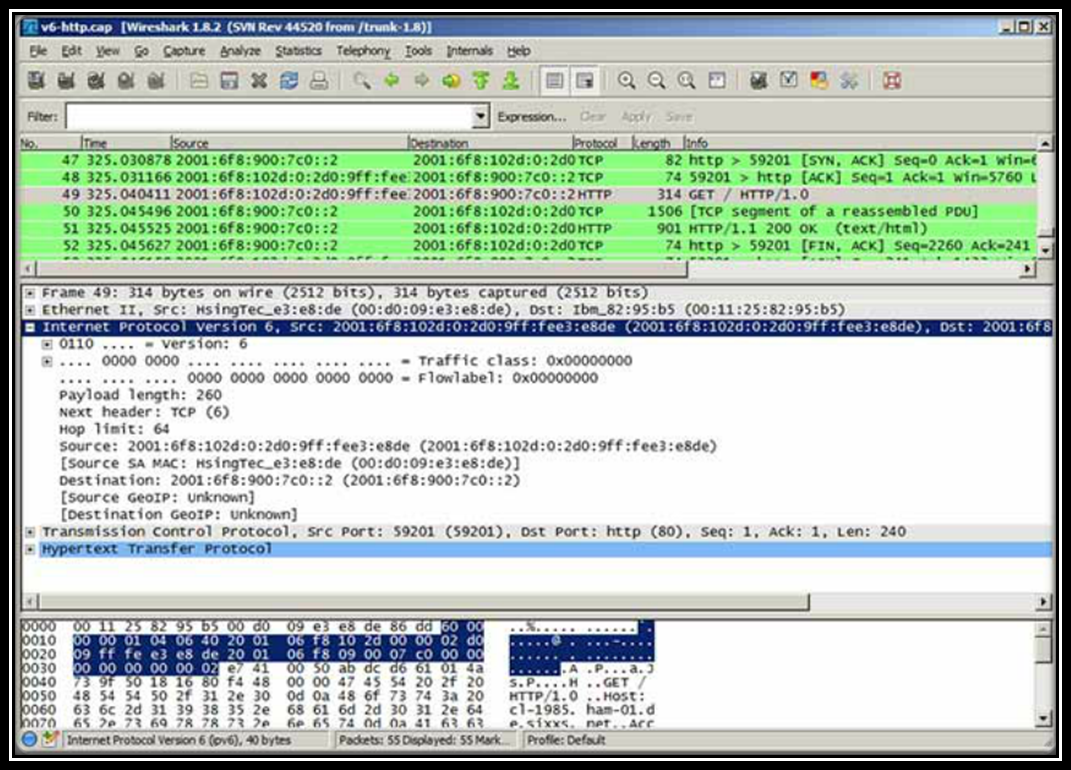Viewport: 1071px width, 770px height.
Task: Open the Filter history dropdown arrow
Action: pos(481,117)
